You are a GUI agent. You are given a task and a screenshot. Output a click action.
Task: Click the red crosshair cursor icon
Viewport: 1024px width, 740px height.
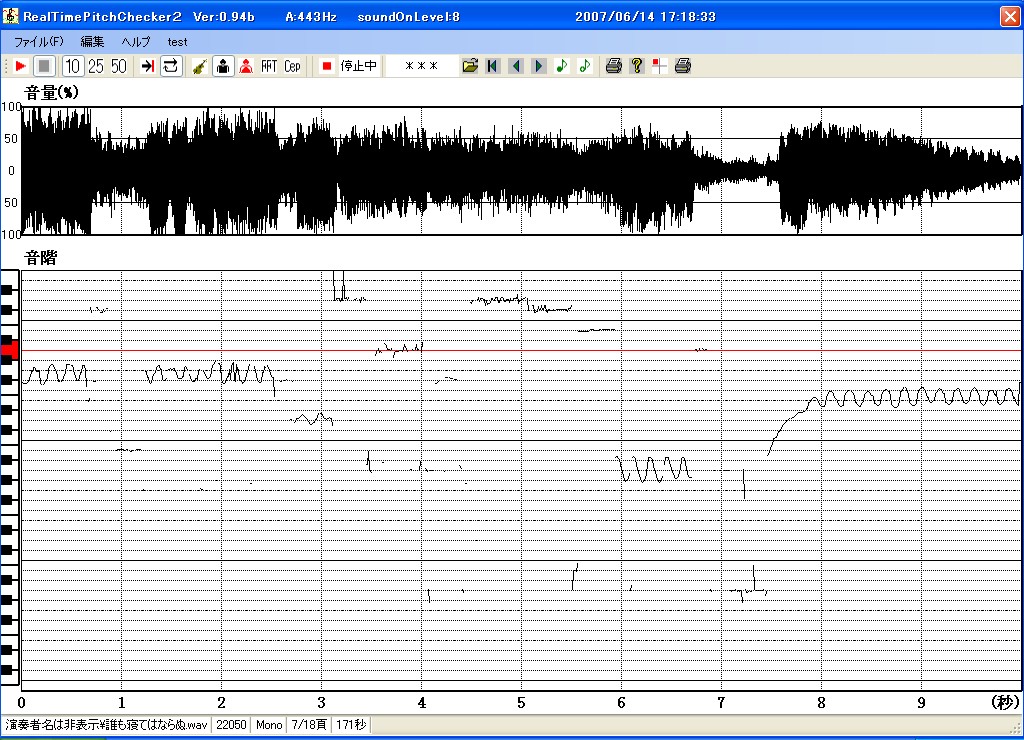point(660,66)
